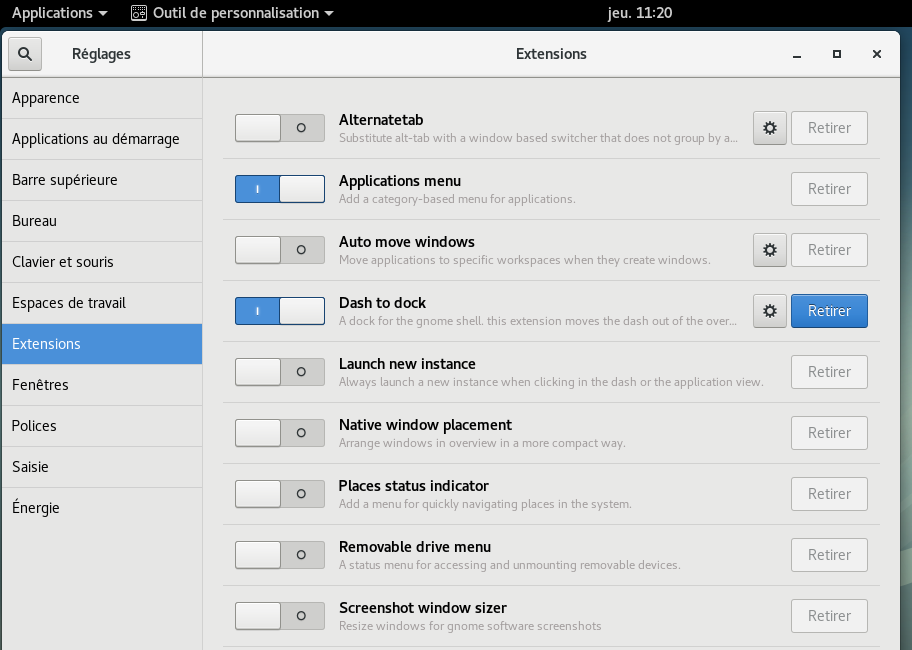Click Retirer button for Dash to dock
912x650 pixels.
[829, 311]
